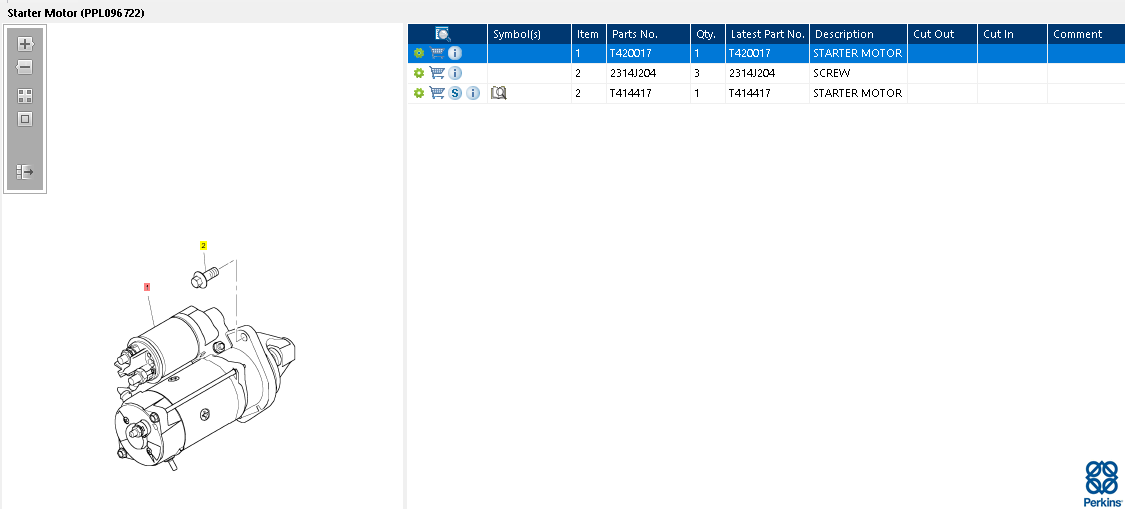The image size is (1125, 509).
Task: Open info icon for T420017 row
Action: pyautogui.click(x=455, y=53)
